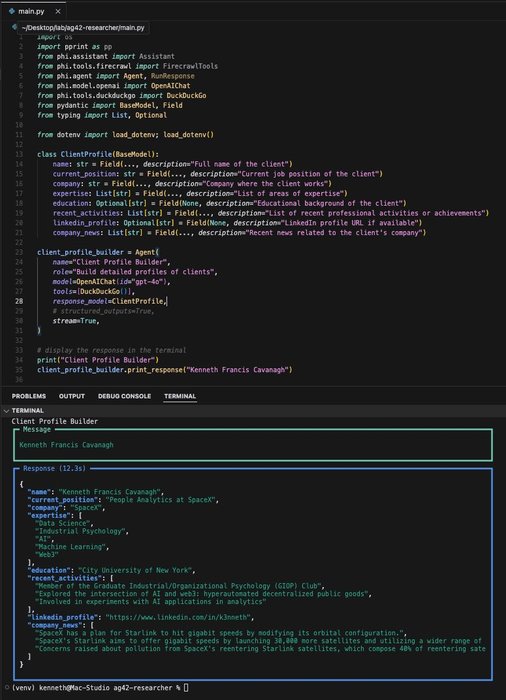Click line number 28 in the gutter

tap(19, 301)
